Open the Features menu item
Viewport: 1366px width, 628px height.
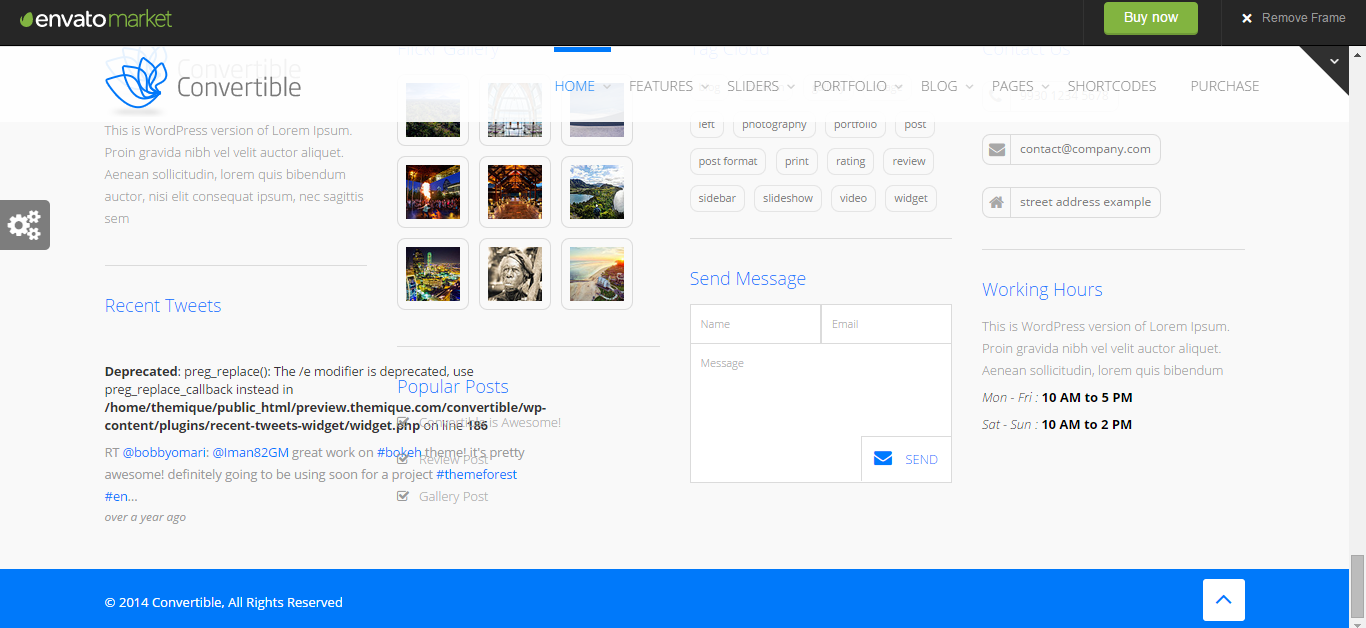[x=661, y=86]
